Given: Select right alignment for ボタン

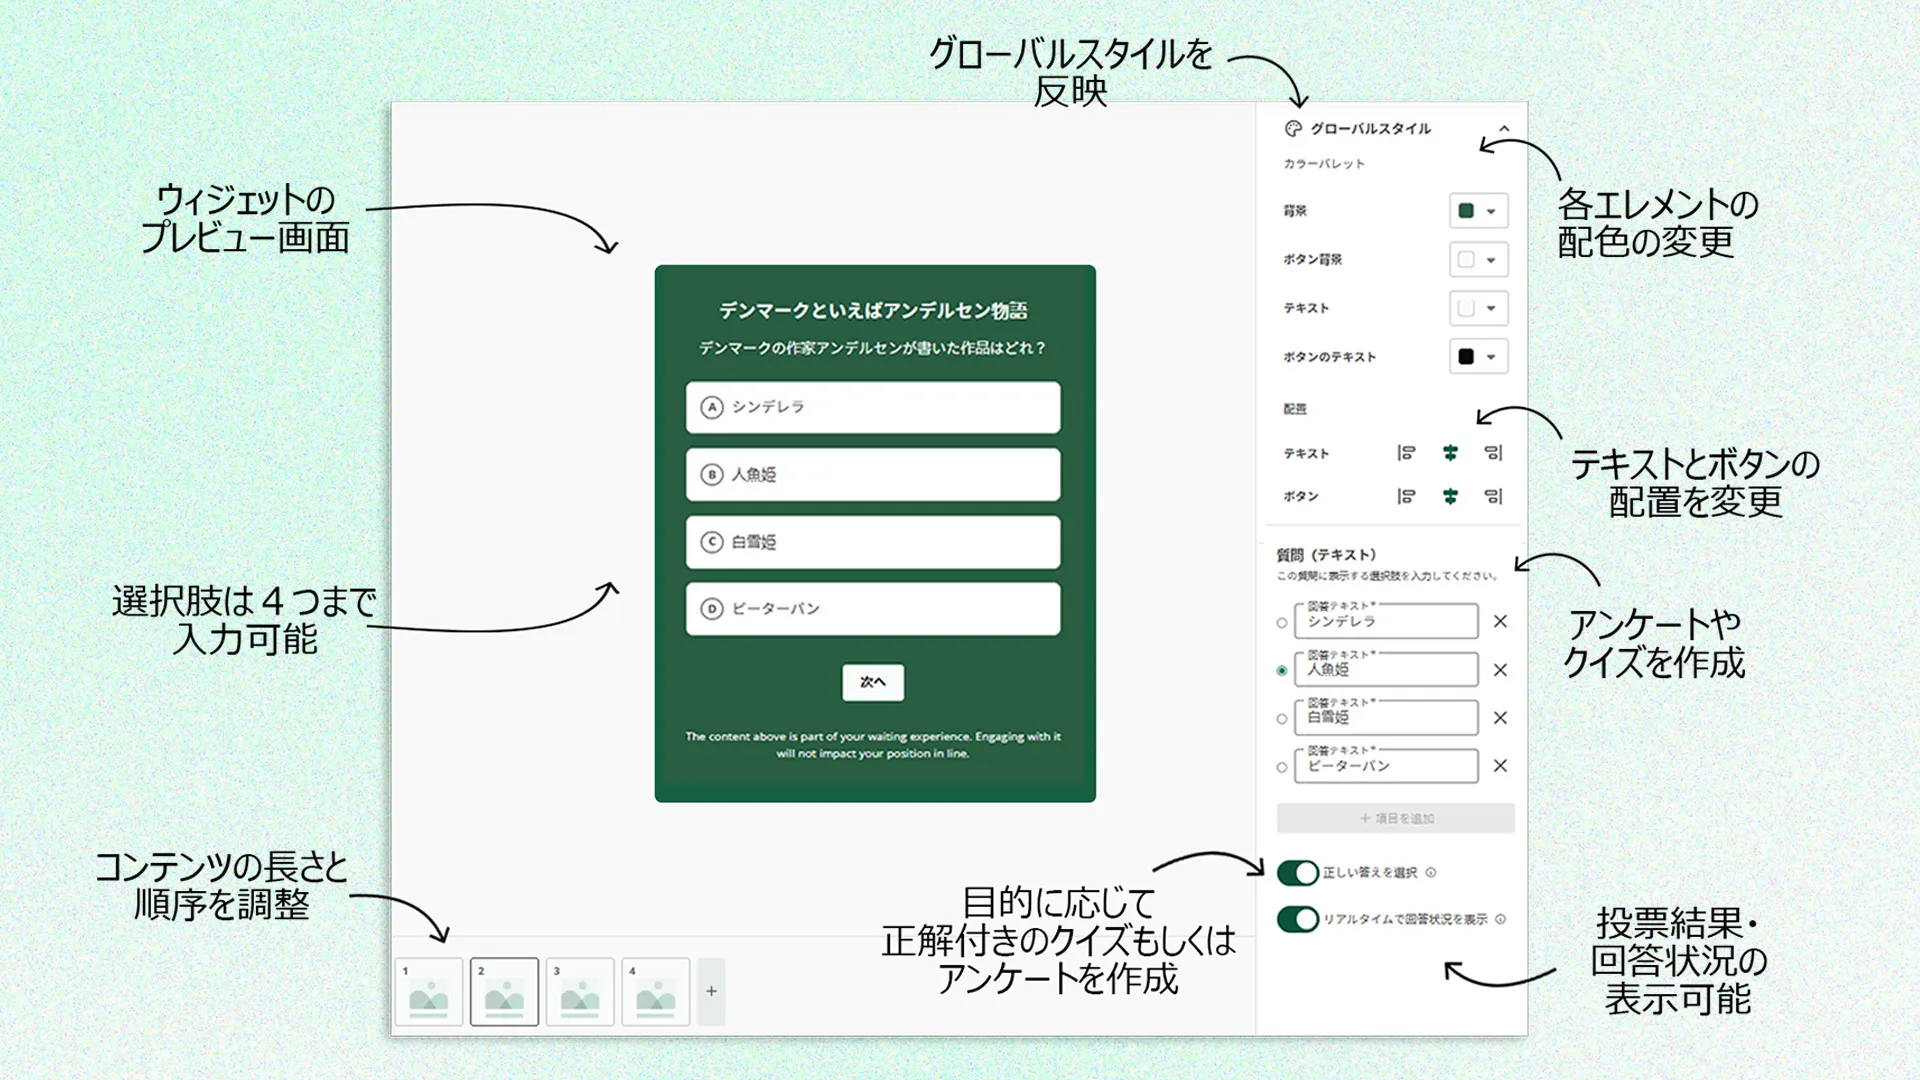Looking at the screenshot, I should [1492, 495].
